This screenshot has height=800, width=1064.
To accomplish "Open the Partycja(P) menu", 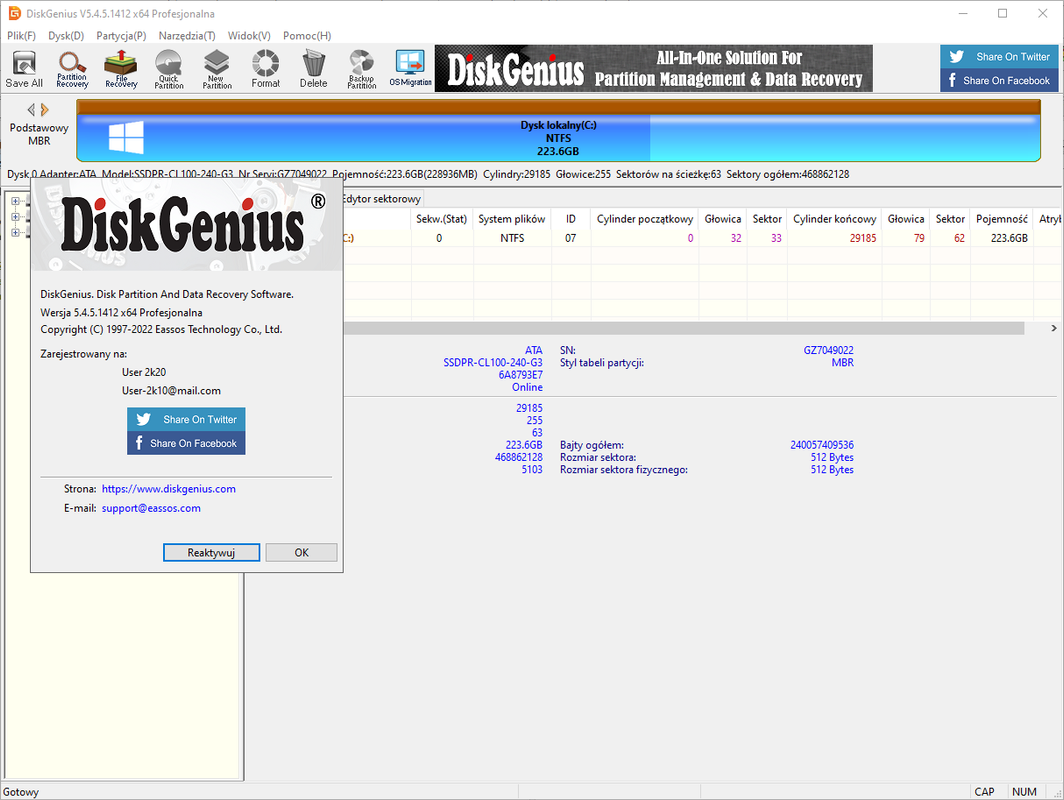I will pyautogui.click(x=121, y=35).
